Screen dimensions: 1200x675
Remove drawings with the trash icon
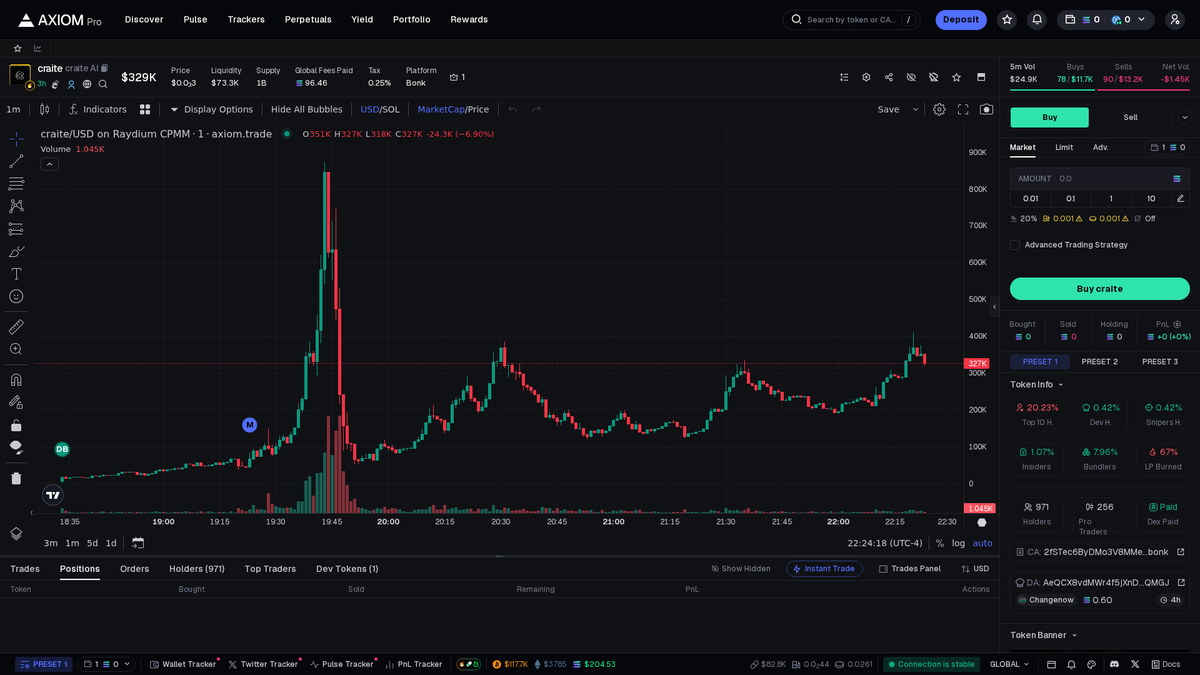(16, 478)
